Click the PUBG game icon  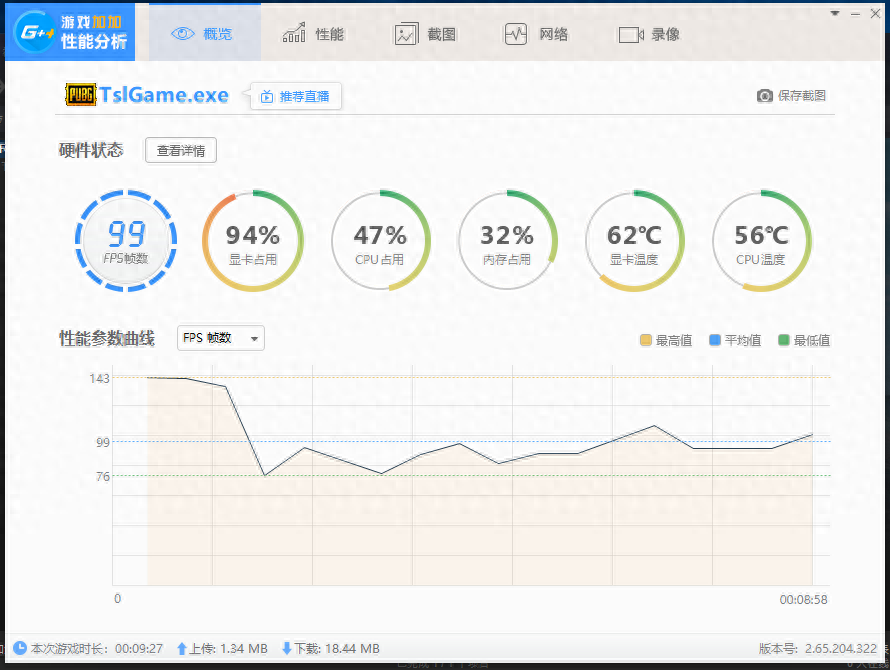80,95
